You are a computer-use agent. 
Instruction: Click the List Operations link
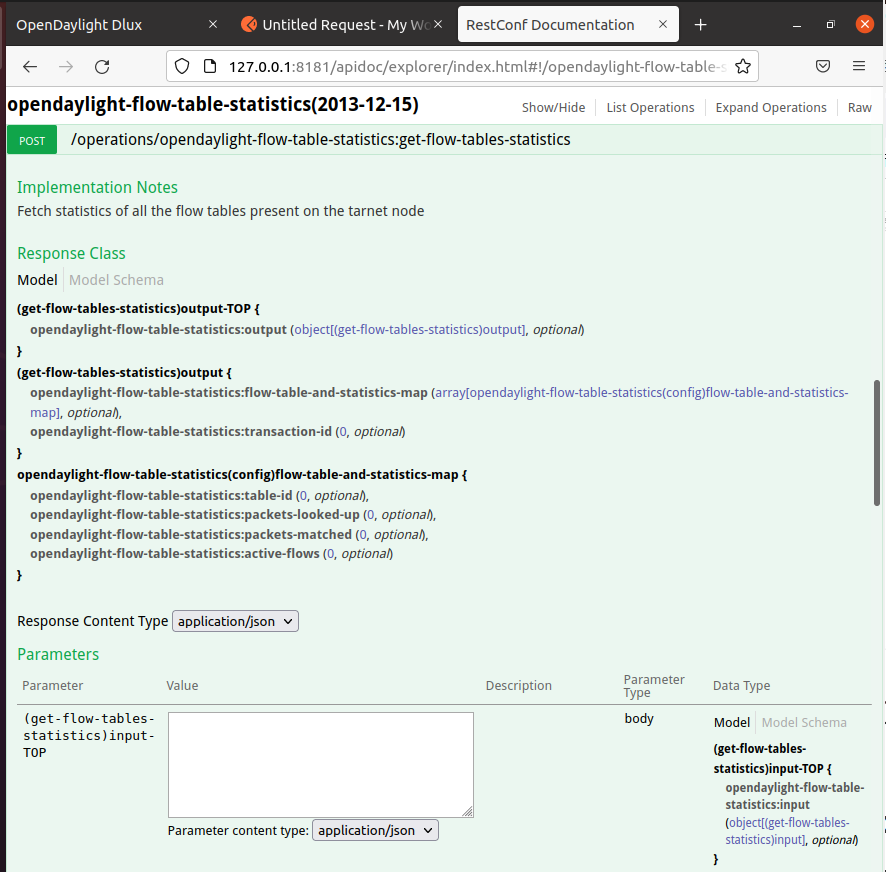tap(650, 107)
